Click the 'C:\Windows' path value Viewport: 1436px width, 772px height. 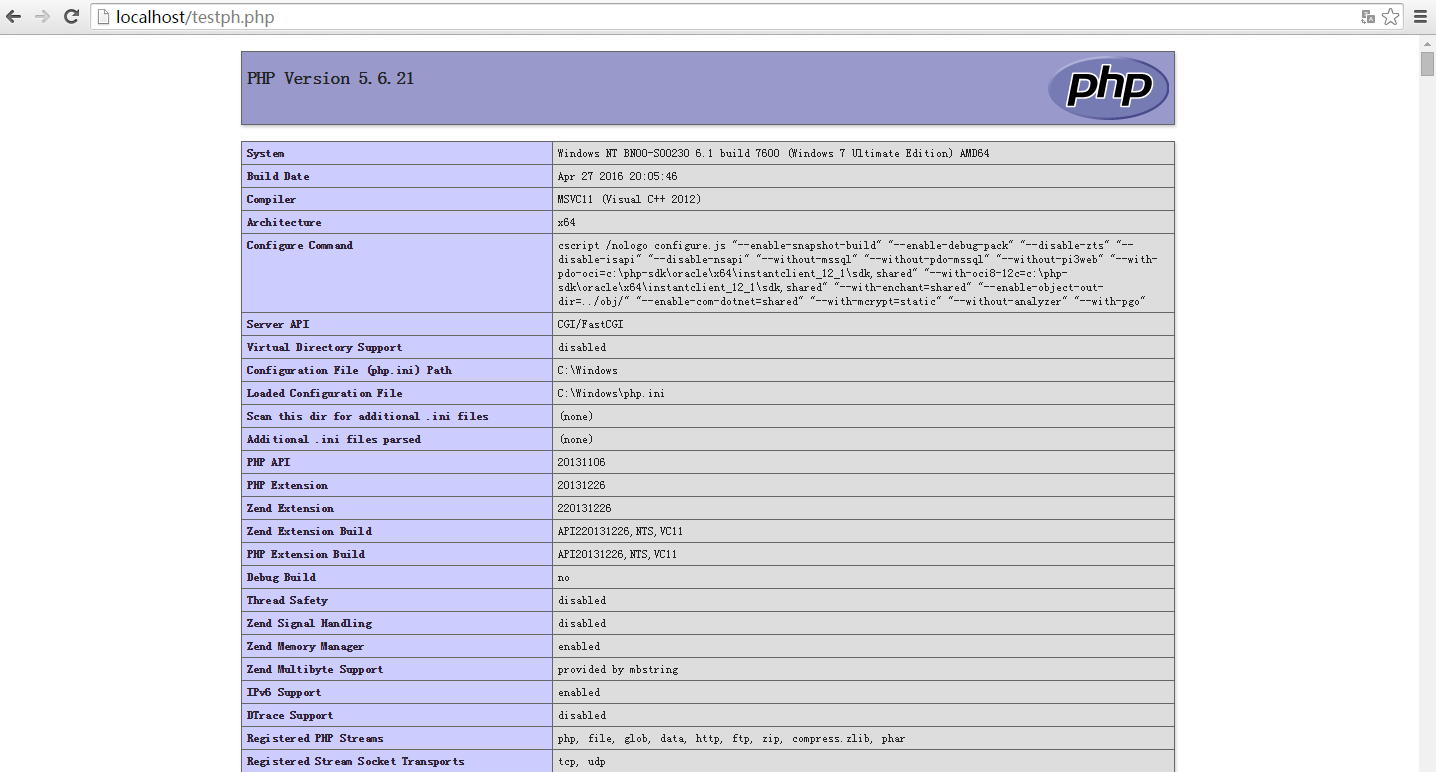(x=588, y=370)
